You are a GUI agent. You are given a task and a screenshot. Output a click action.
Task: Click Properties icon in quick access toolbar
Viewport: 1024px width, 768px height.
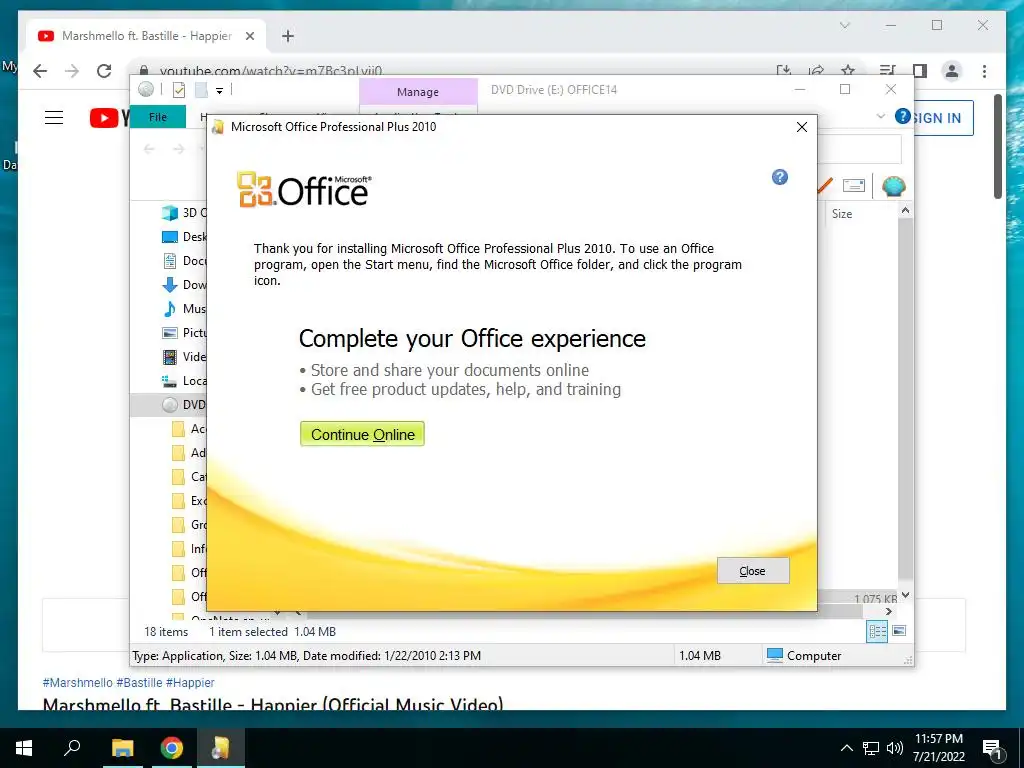tap(179, 90)
